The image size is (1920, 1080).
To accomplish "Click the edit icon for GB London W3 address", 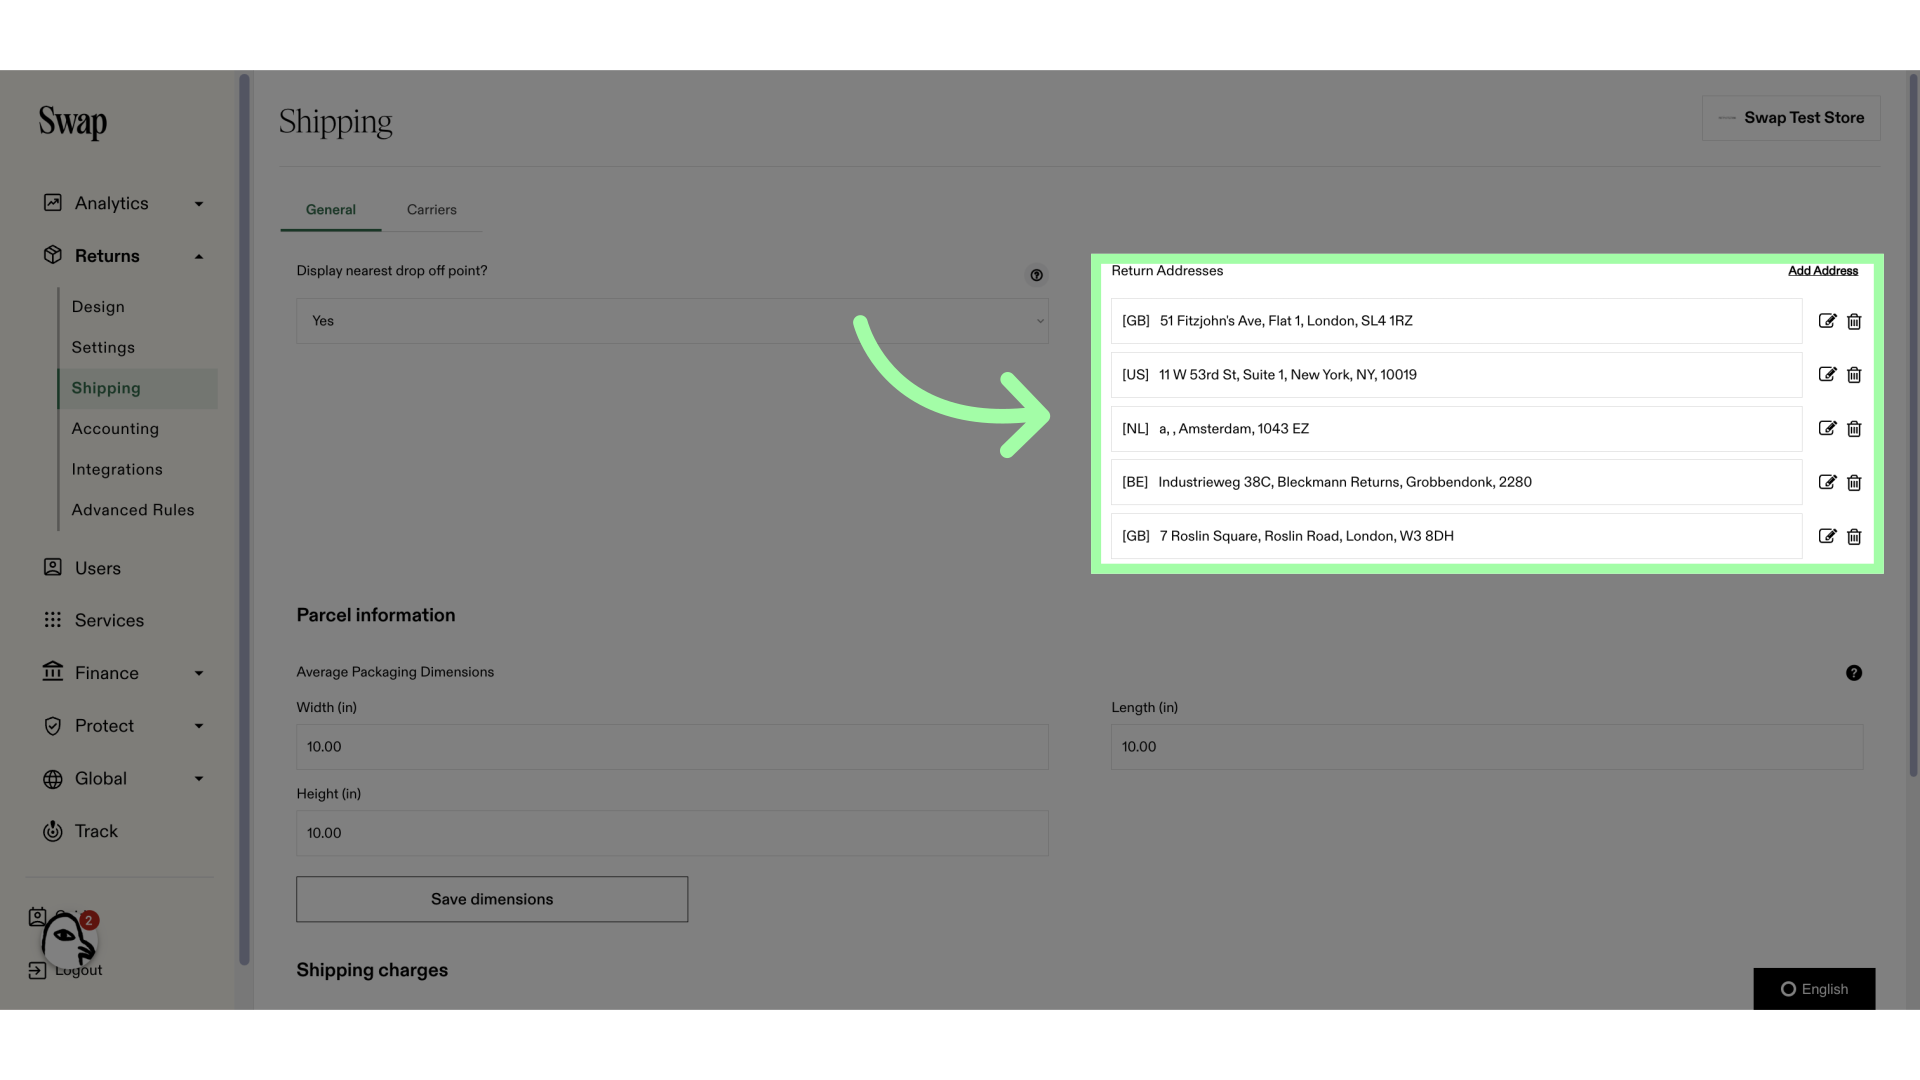I will point(1826,535).
